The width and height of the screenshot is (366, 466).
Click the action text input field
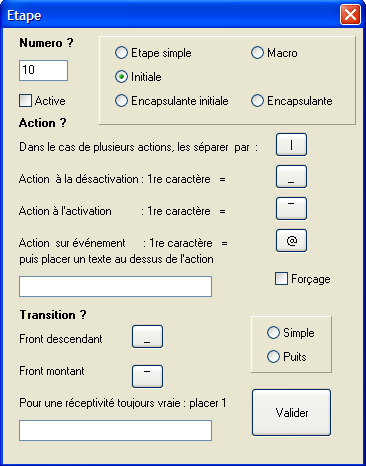coord(115,286)
